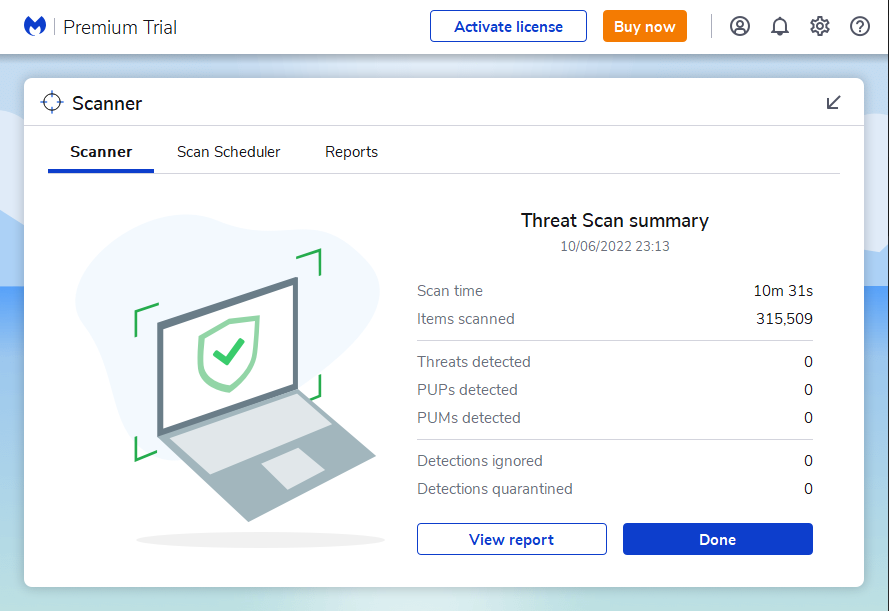889x611 pixels.
Task: Switch to the Scanner tab
Action: click(101, 152)
